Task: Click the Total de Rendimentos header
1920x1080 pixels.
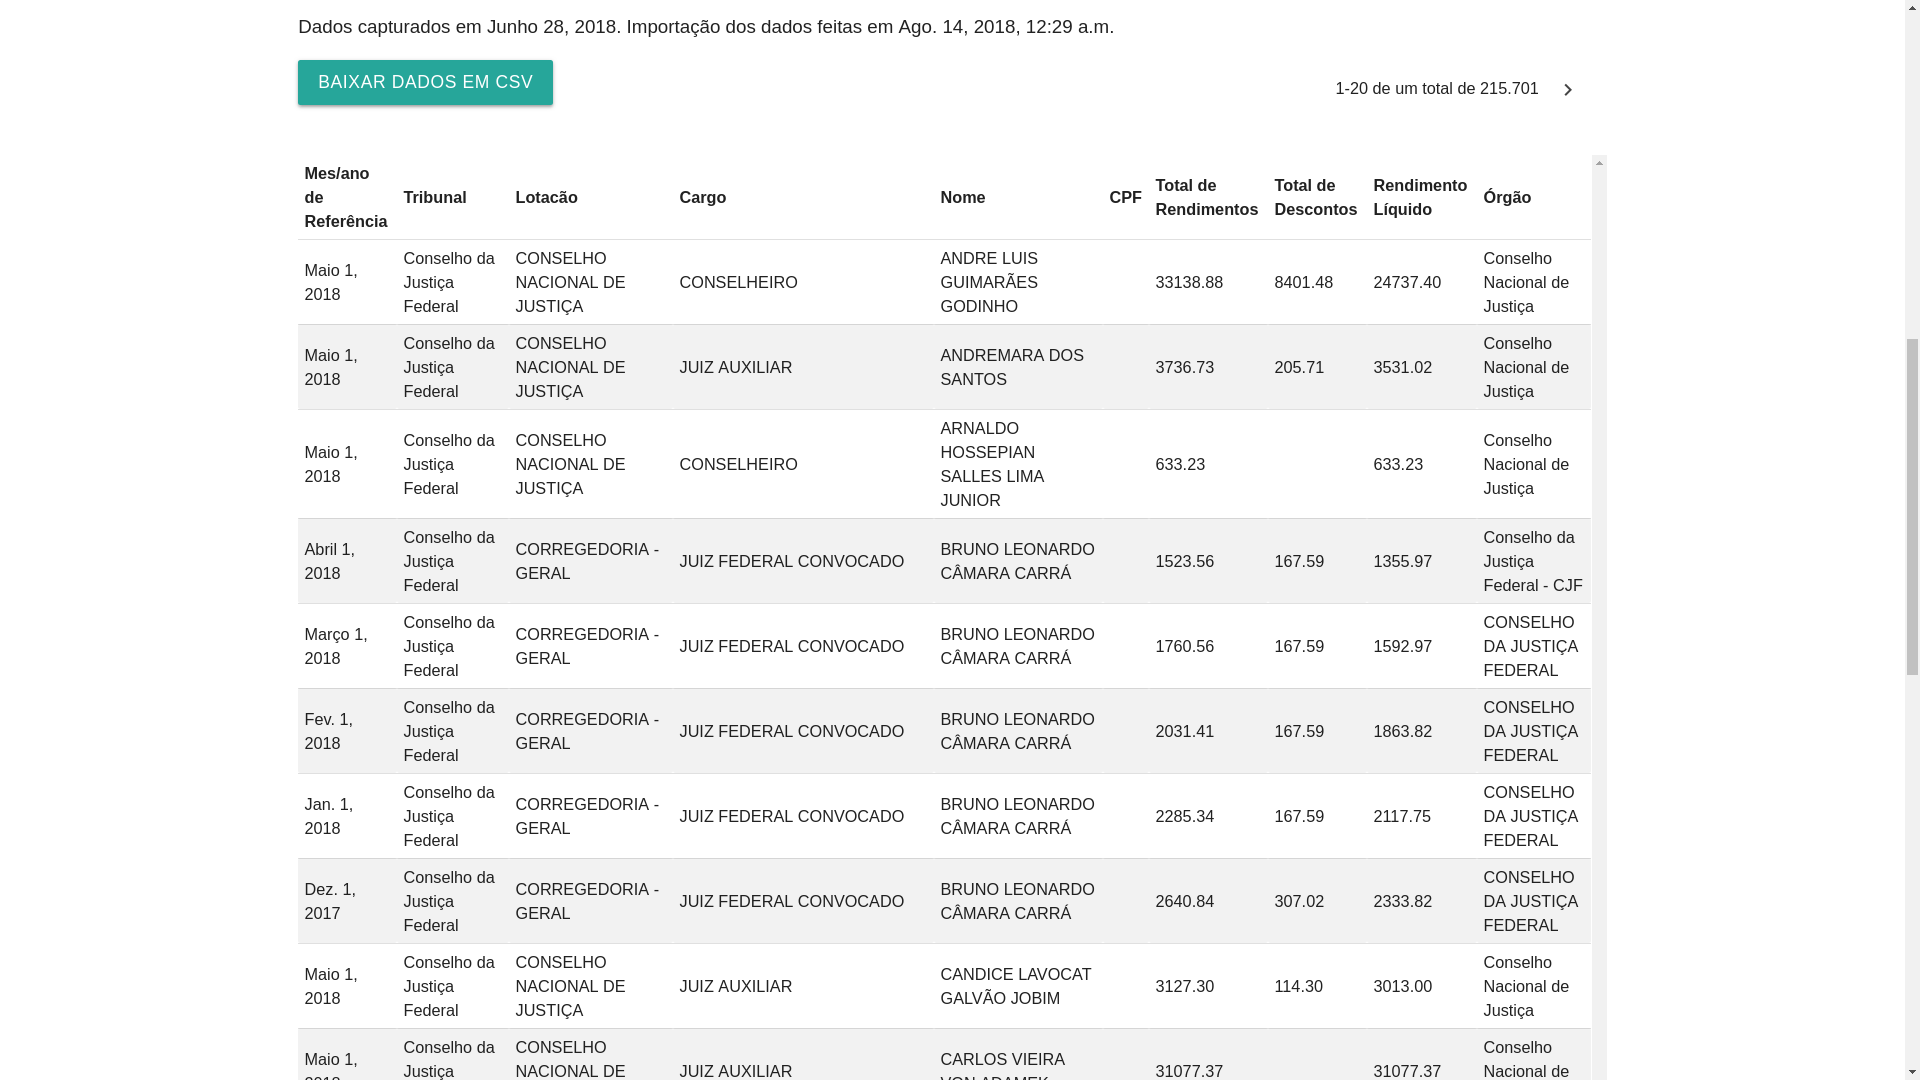Action: click(1206, 197)
